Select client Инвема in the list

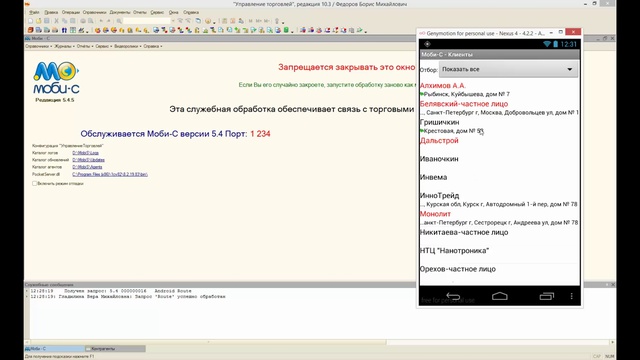point(500,181)
